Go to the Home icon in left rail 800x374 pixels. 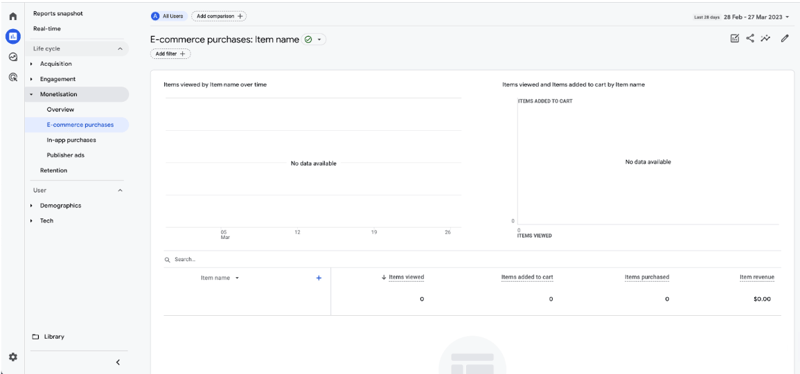(x=13, y=16)
